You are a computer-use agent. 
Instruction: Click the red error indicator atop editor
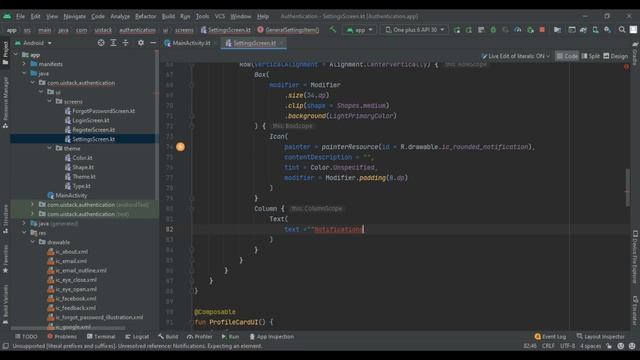(x=626, y=67)
